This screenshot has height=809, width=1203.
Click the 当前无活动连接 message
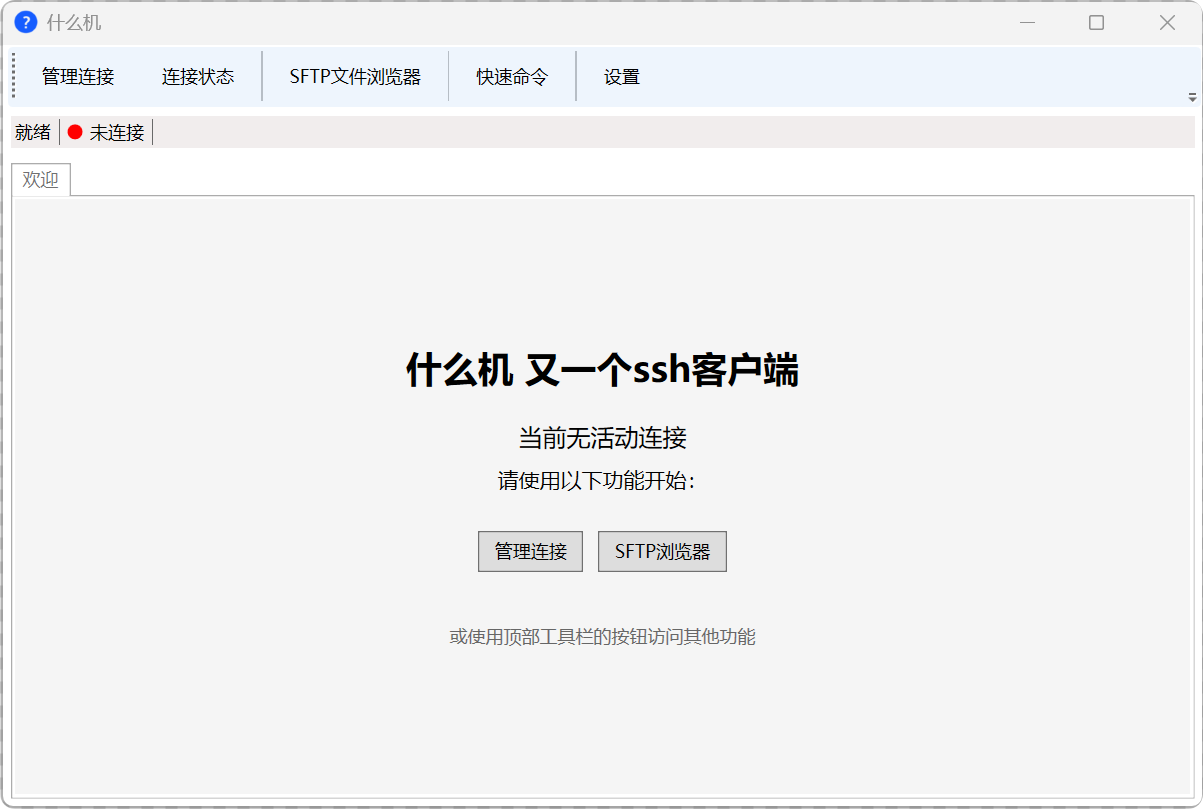[601, 438]
